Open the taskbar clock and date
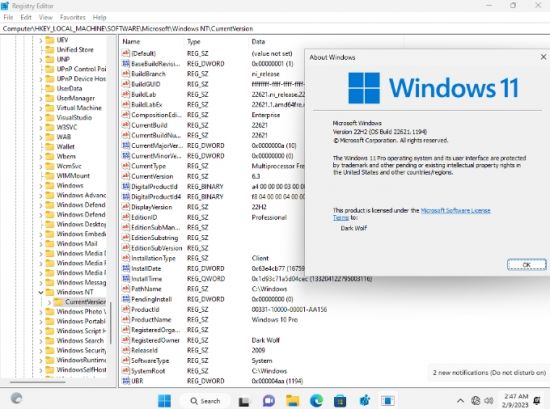The image size is (550, 409). point(516,401)
